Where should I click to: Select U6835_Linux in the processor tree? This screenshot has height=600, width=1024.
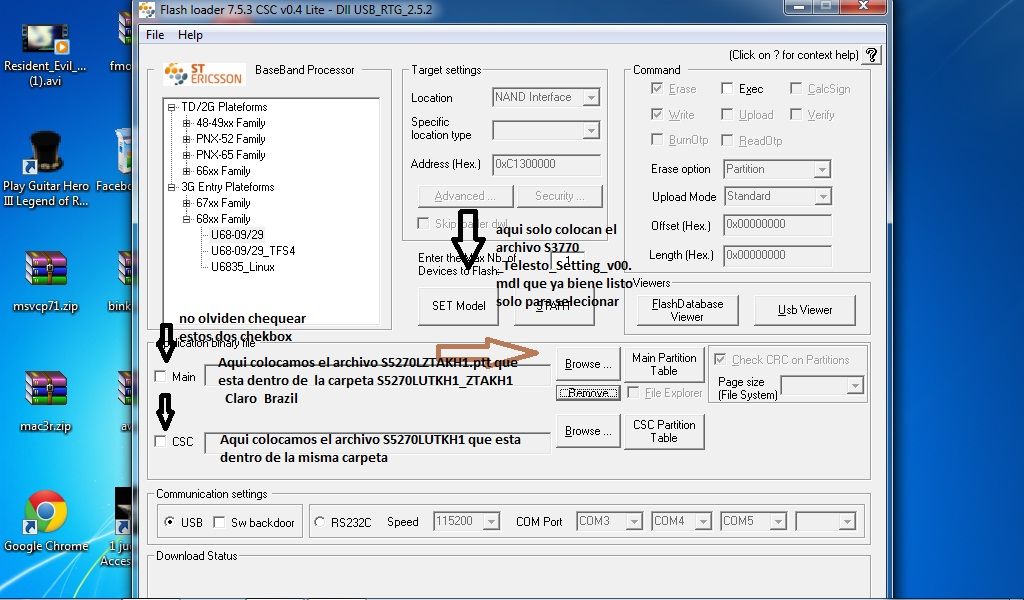pyautogui.click(x=242, y=267)
